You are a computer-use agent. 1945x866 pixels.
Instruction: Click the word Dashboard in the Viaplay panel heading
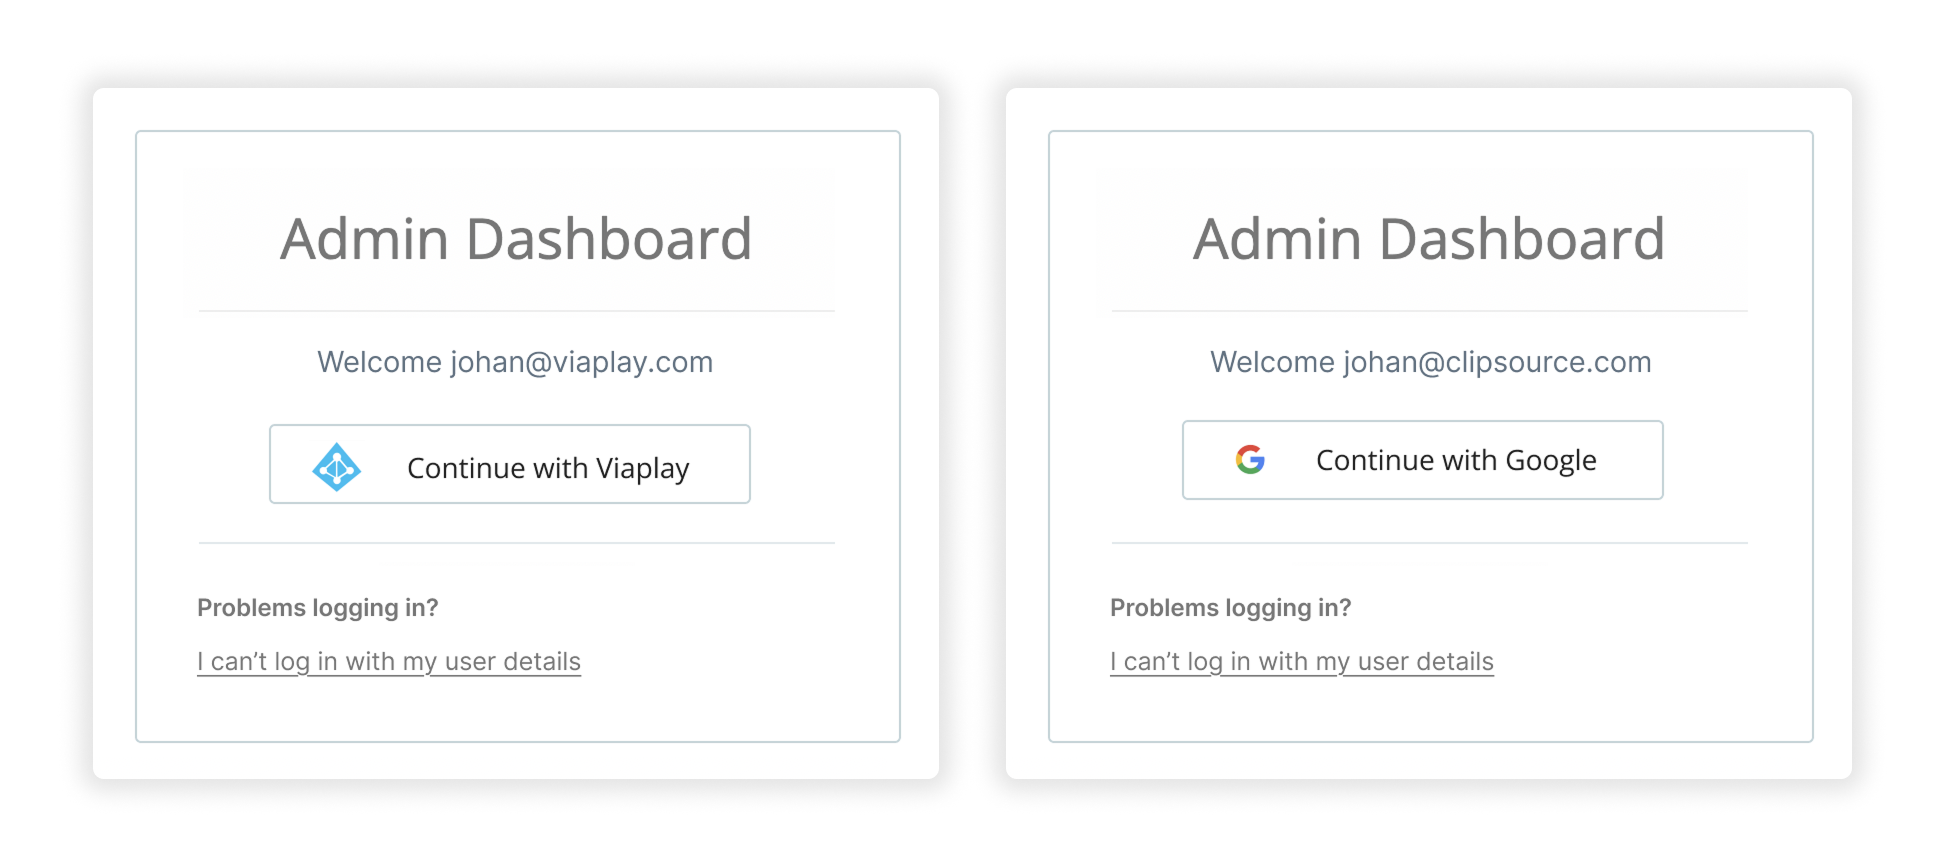[x=608, y=240]
